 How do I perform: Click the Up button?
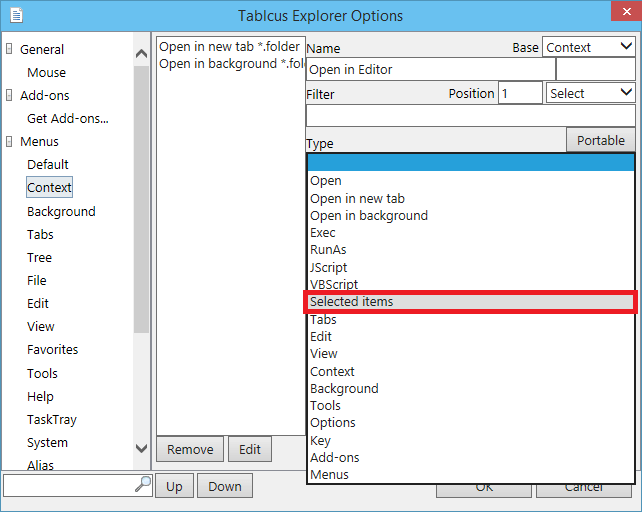coord(174,486)
